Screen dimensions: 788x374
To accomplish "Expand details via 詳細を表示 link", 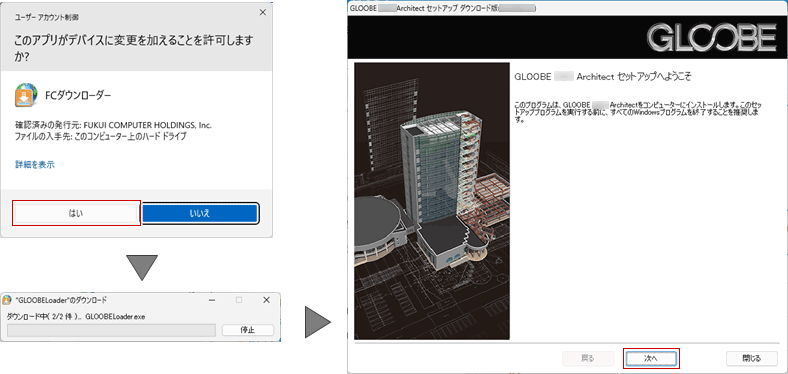I will [34, 164].
